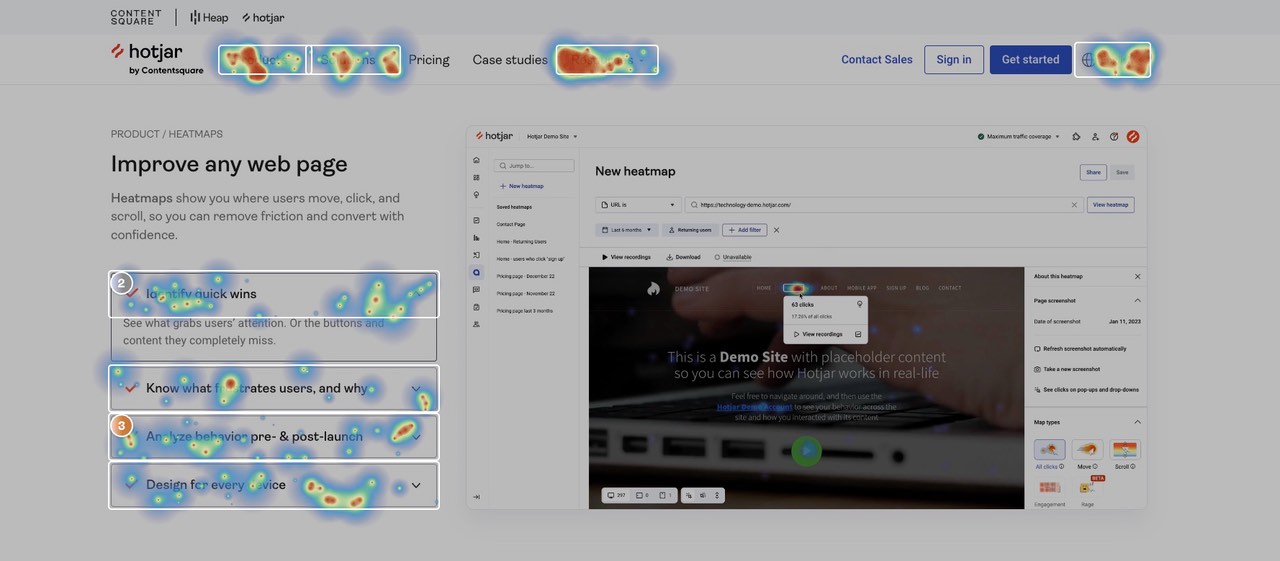Open the URL is dropdown
1280x561 pixels.
(x=638, y=205)
